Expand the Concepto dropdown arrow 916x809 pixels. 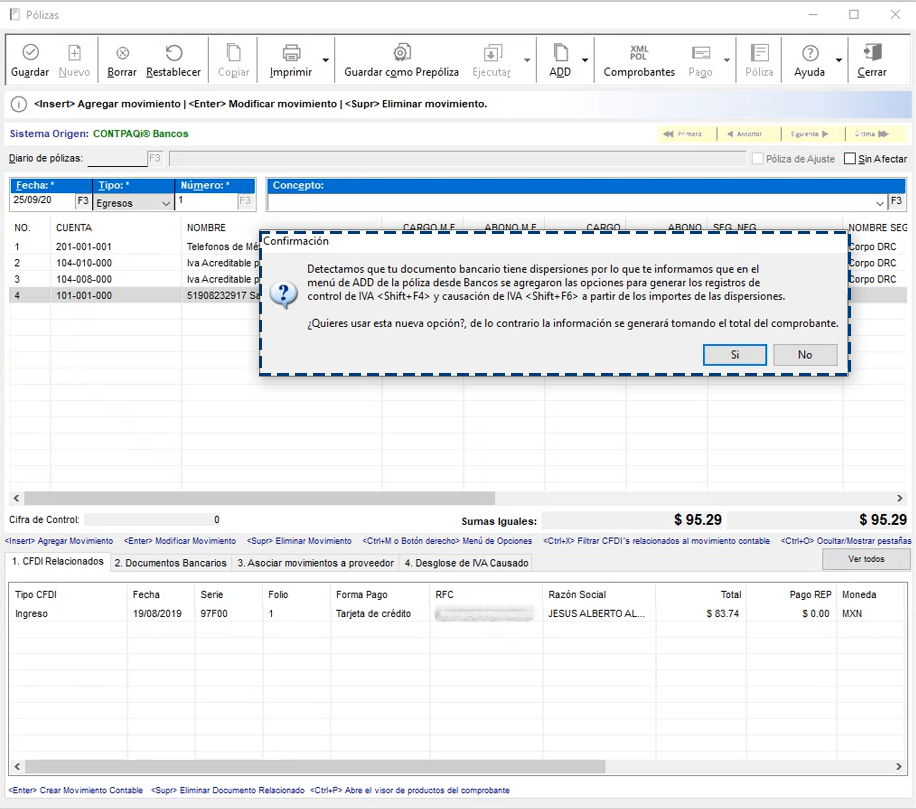pyautogui.click(x=880, y=203)
